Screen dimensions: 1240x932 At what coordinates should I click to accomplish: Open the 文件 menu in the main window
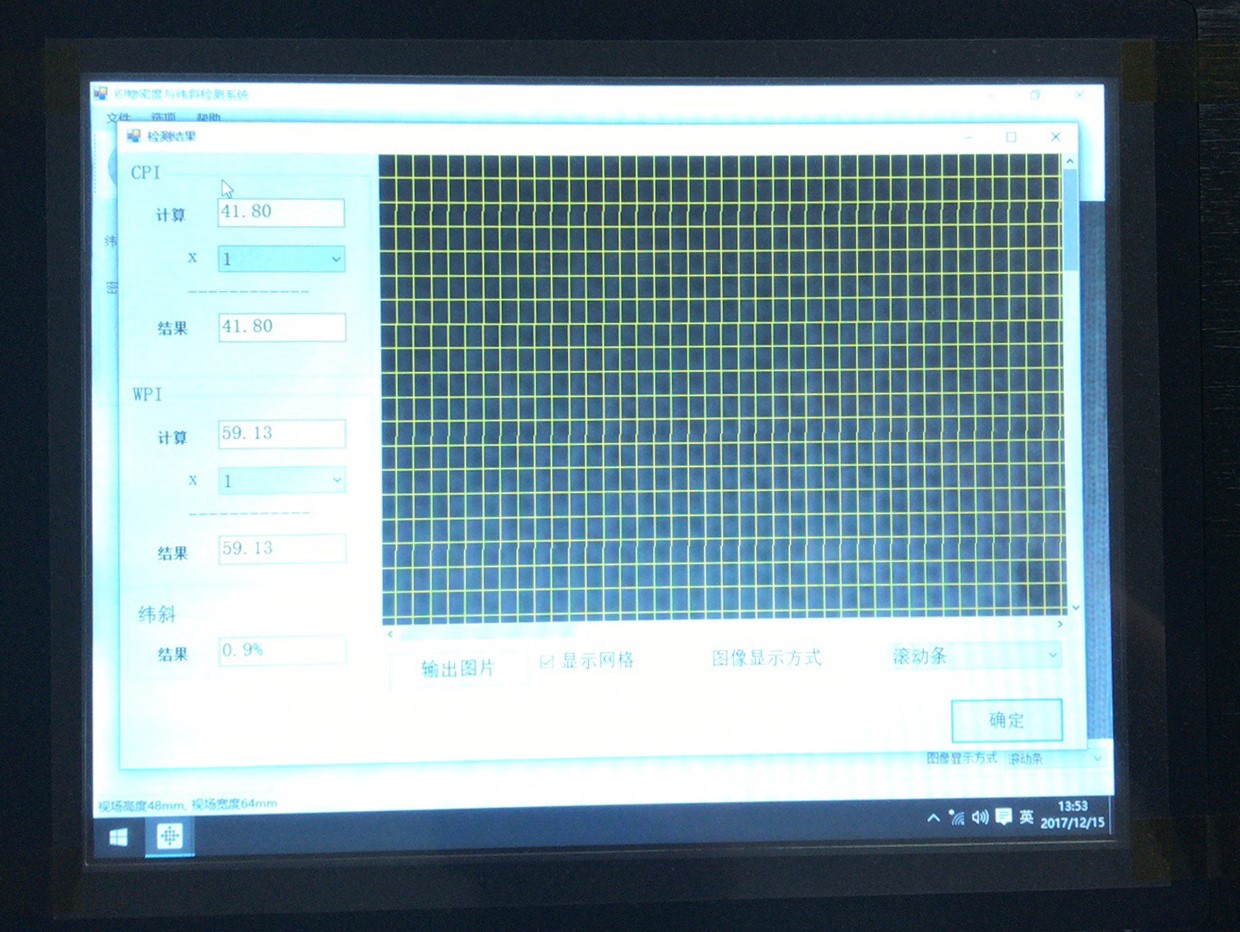(118, 118)
